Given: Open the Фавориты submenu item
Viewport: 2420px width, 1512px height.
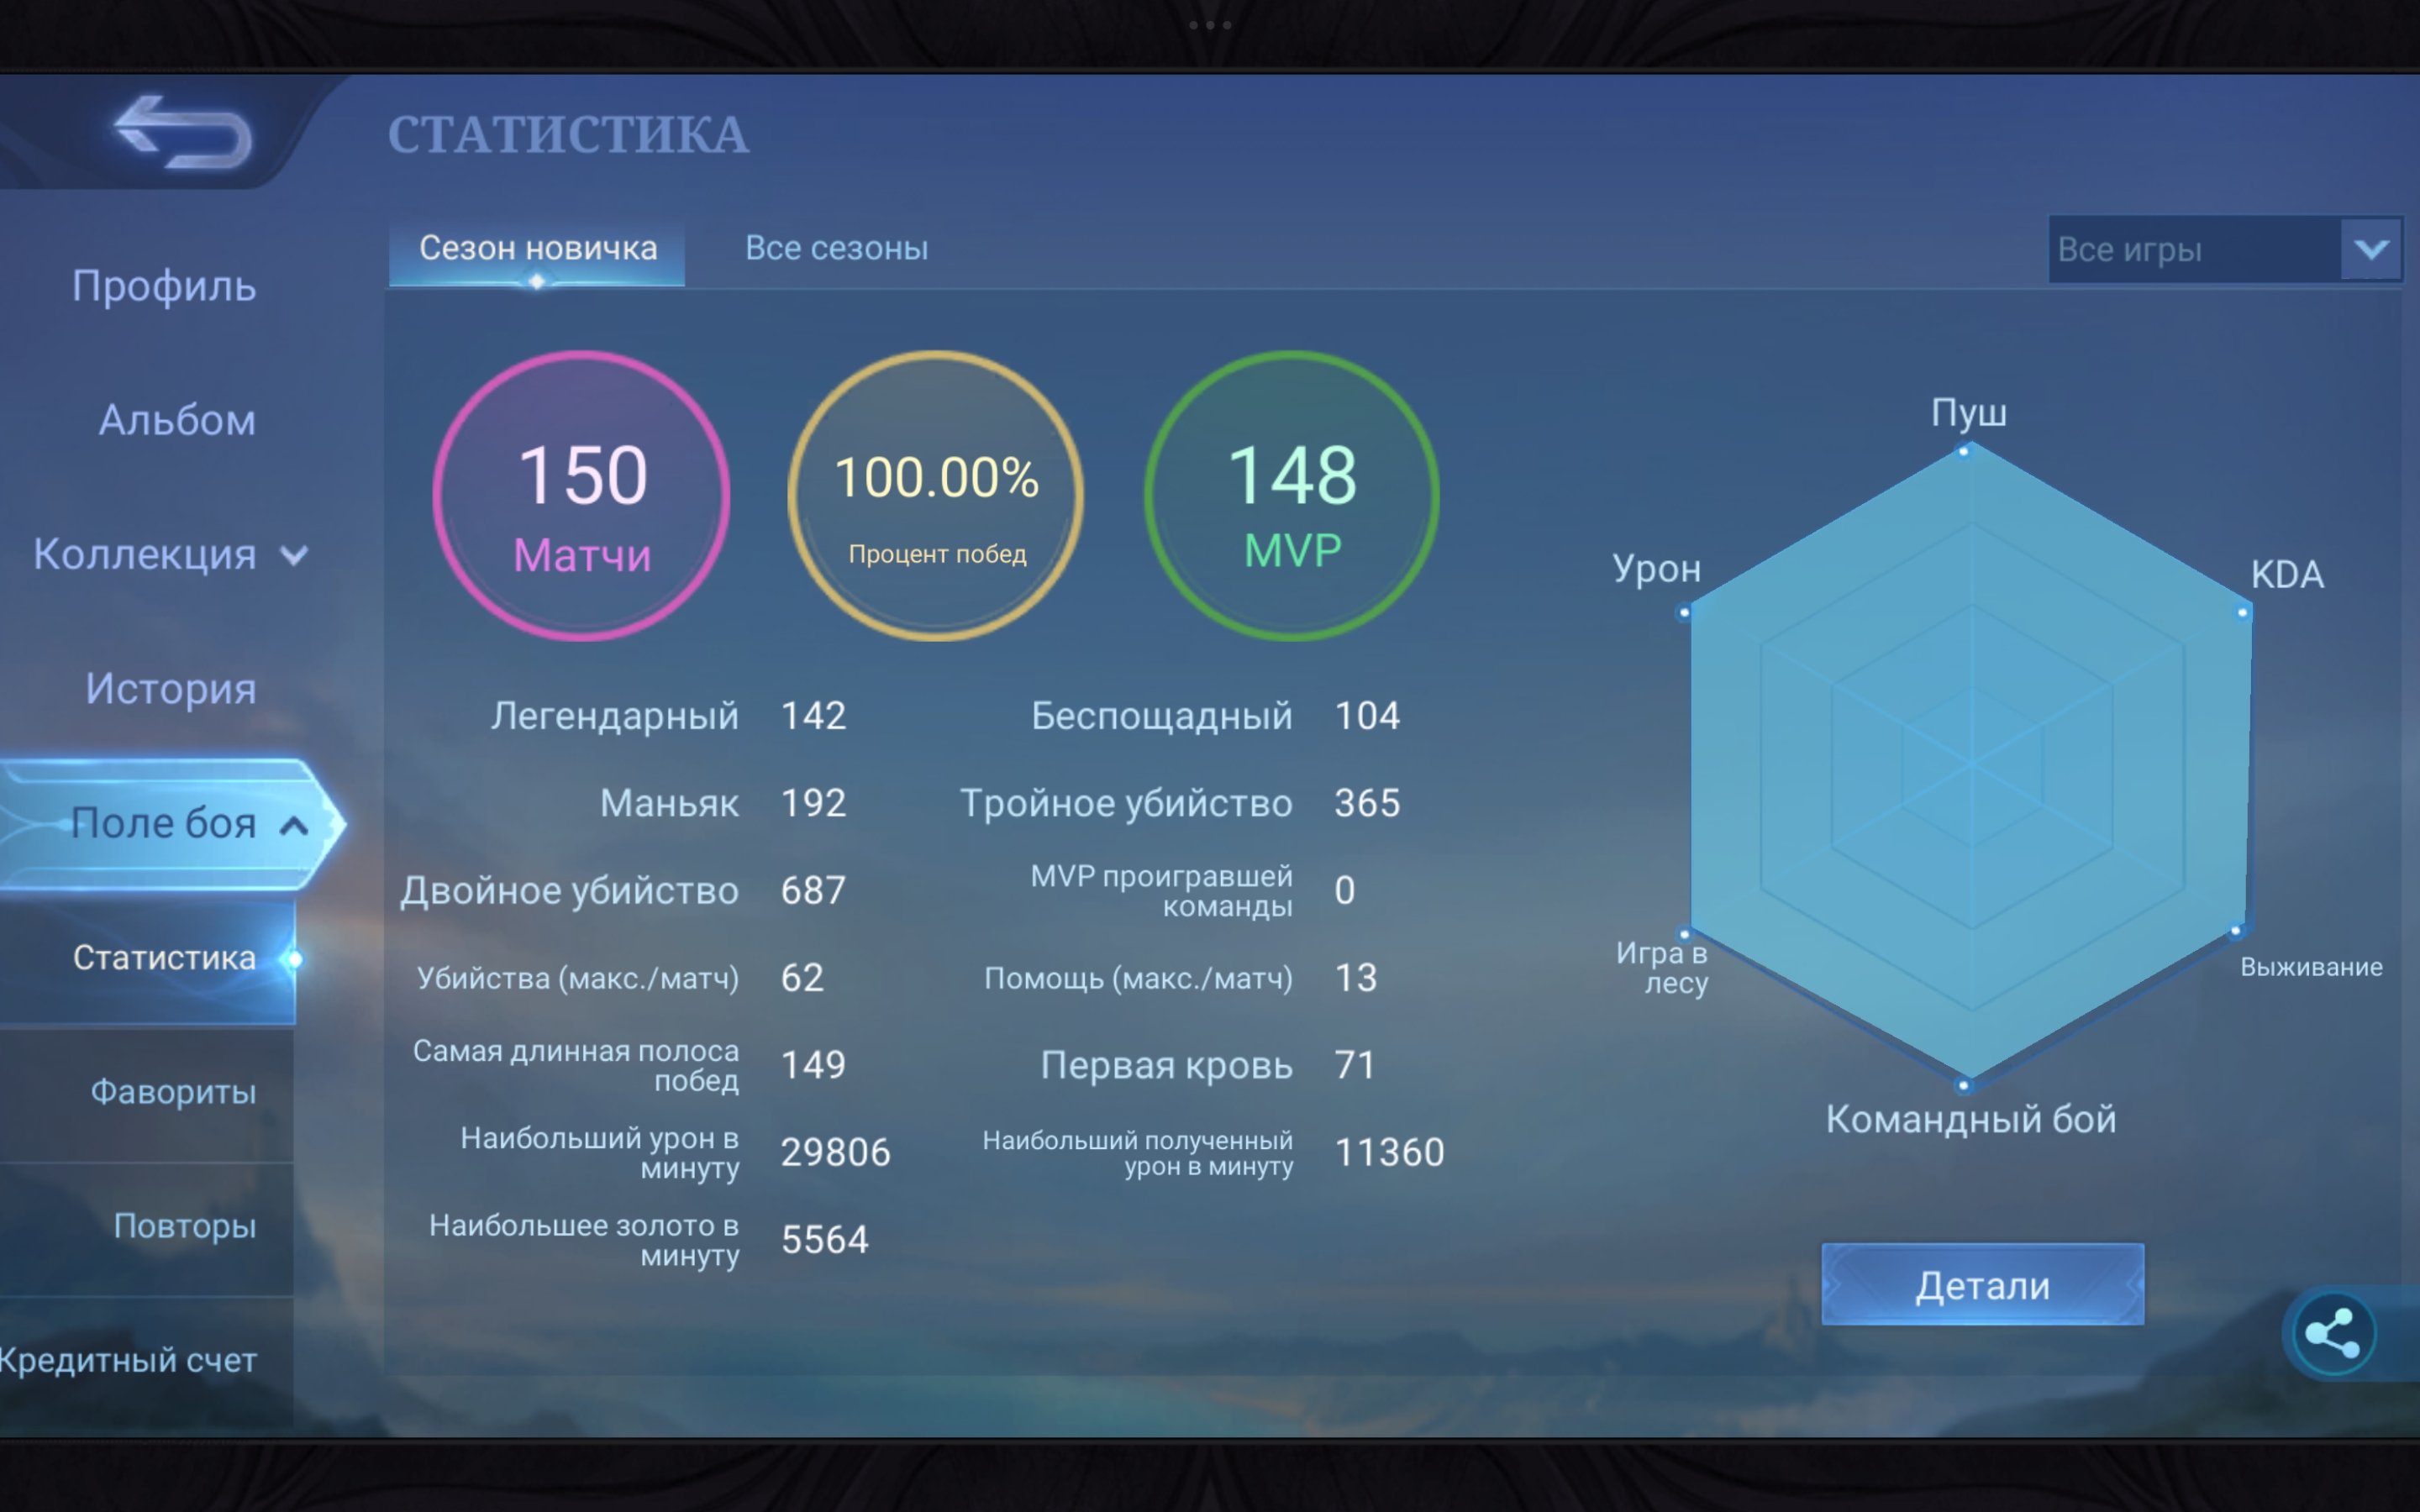Looking at the screenshot, I should [x=173, y=1092].
